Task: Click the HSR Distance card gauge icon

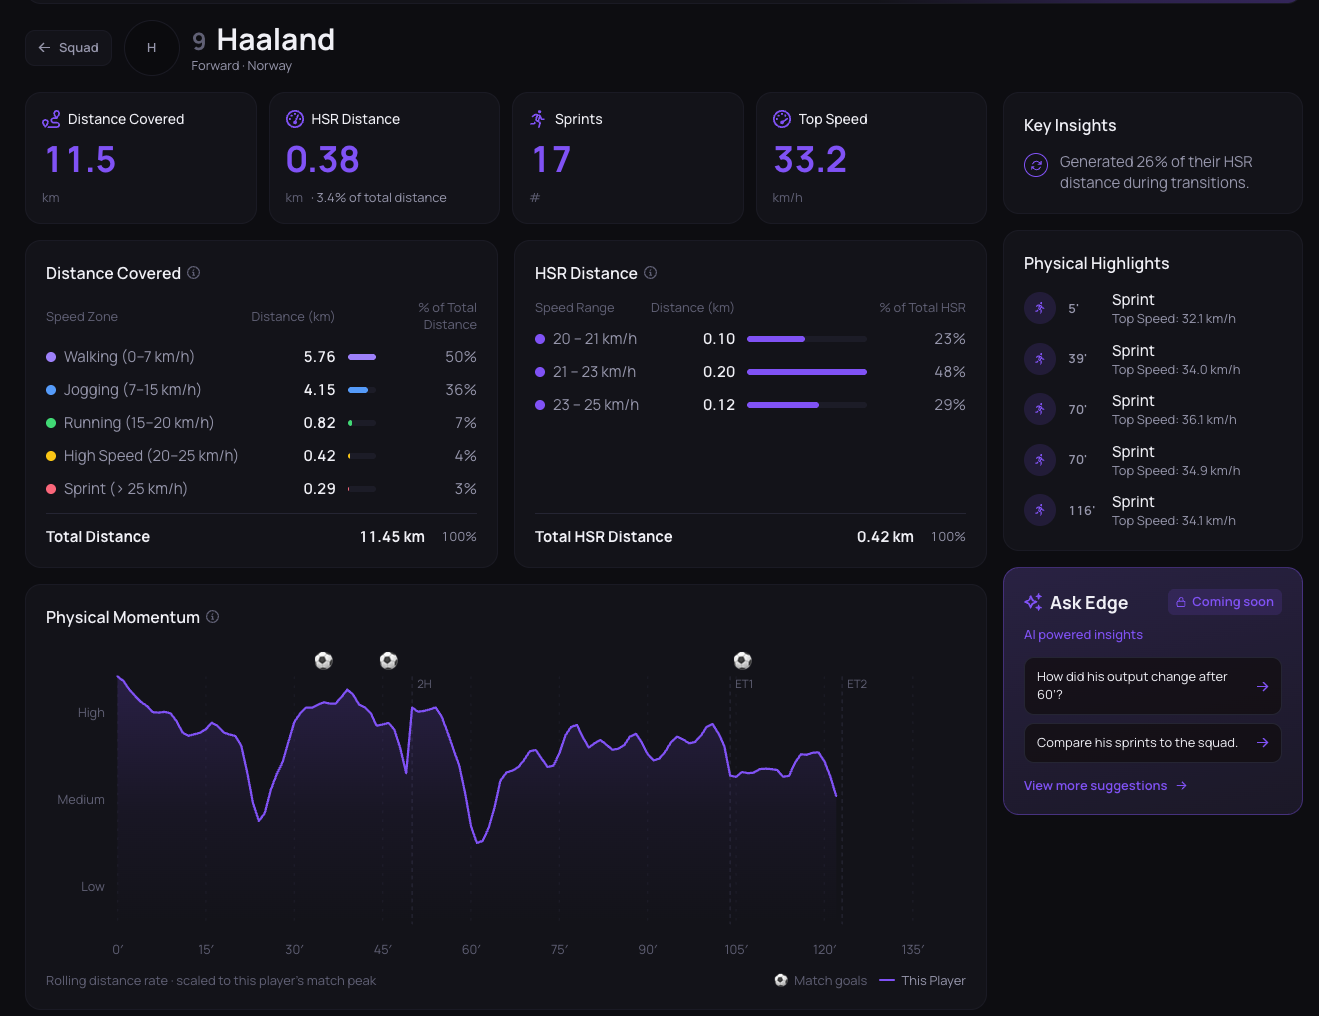Action: pos(295,119)
